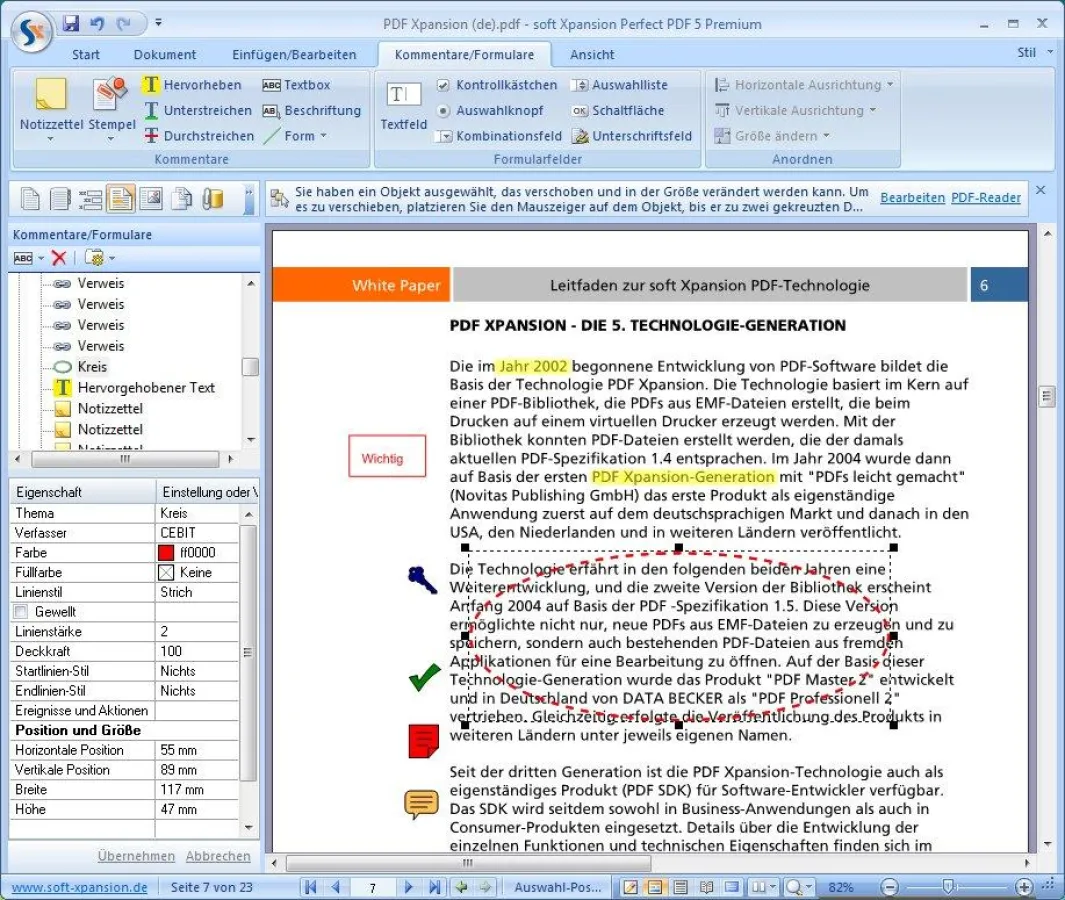1065x900 pixels.
Task: Click the zoom magnifier icon in the status bar
Action: pyautogui.click(x=797, y=887)
